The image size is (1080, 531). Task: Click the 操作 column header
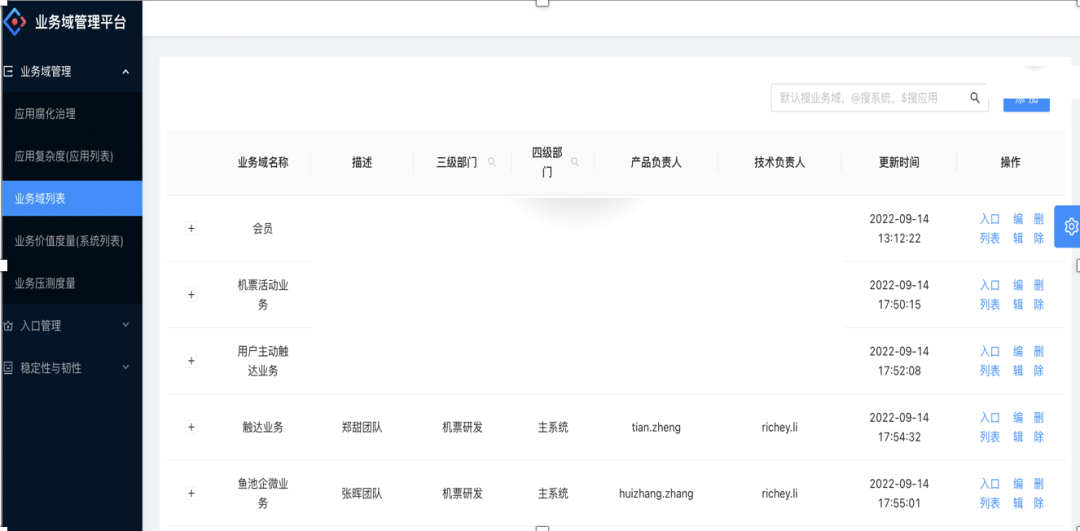click(1010, 163)
